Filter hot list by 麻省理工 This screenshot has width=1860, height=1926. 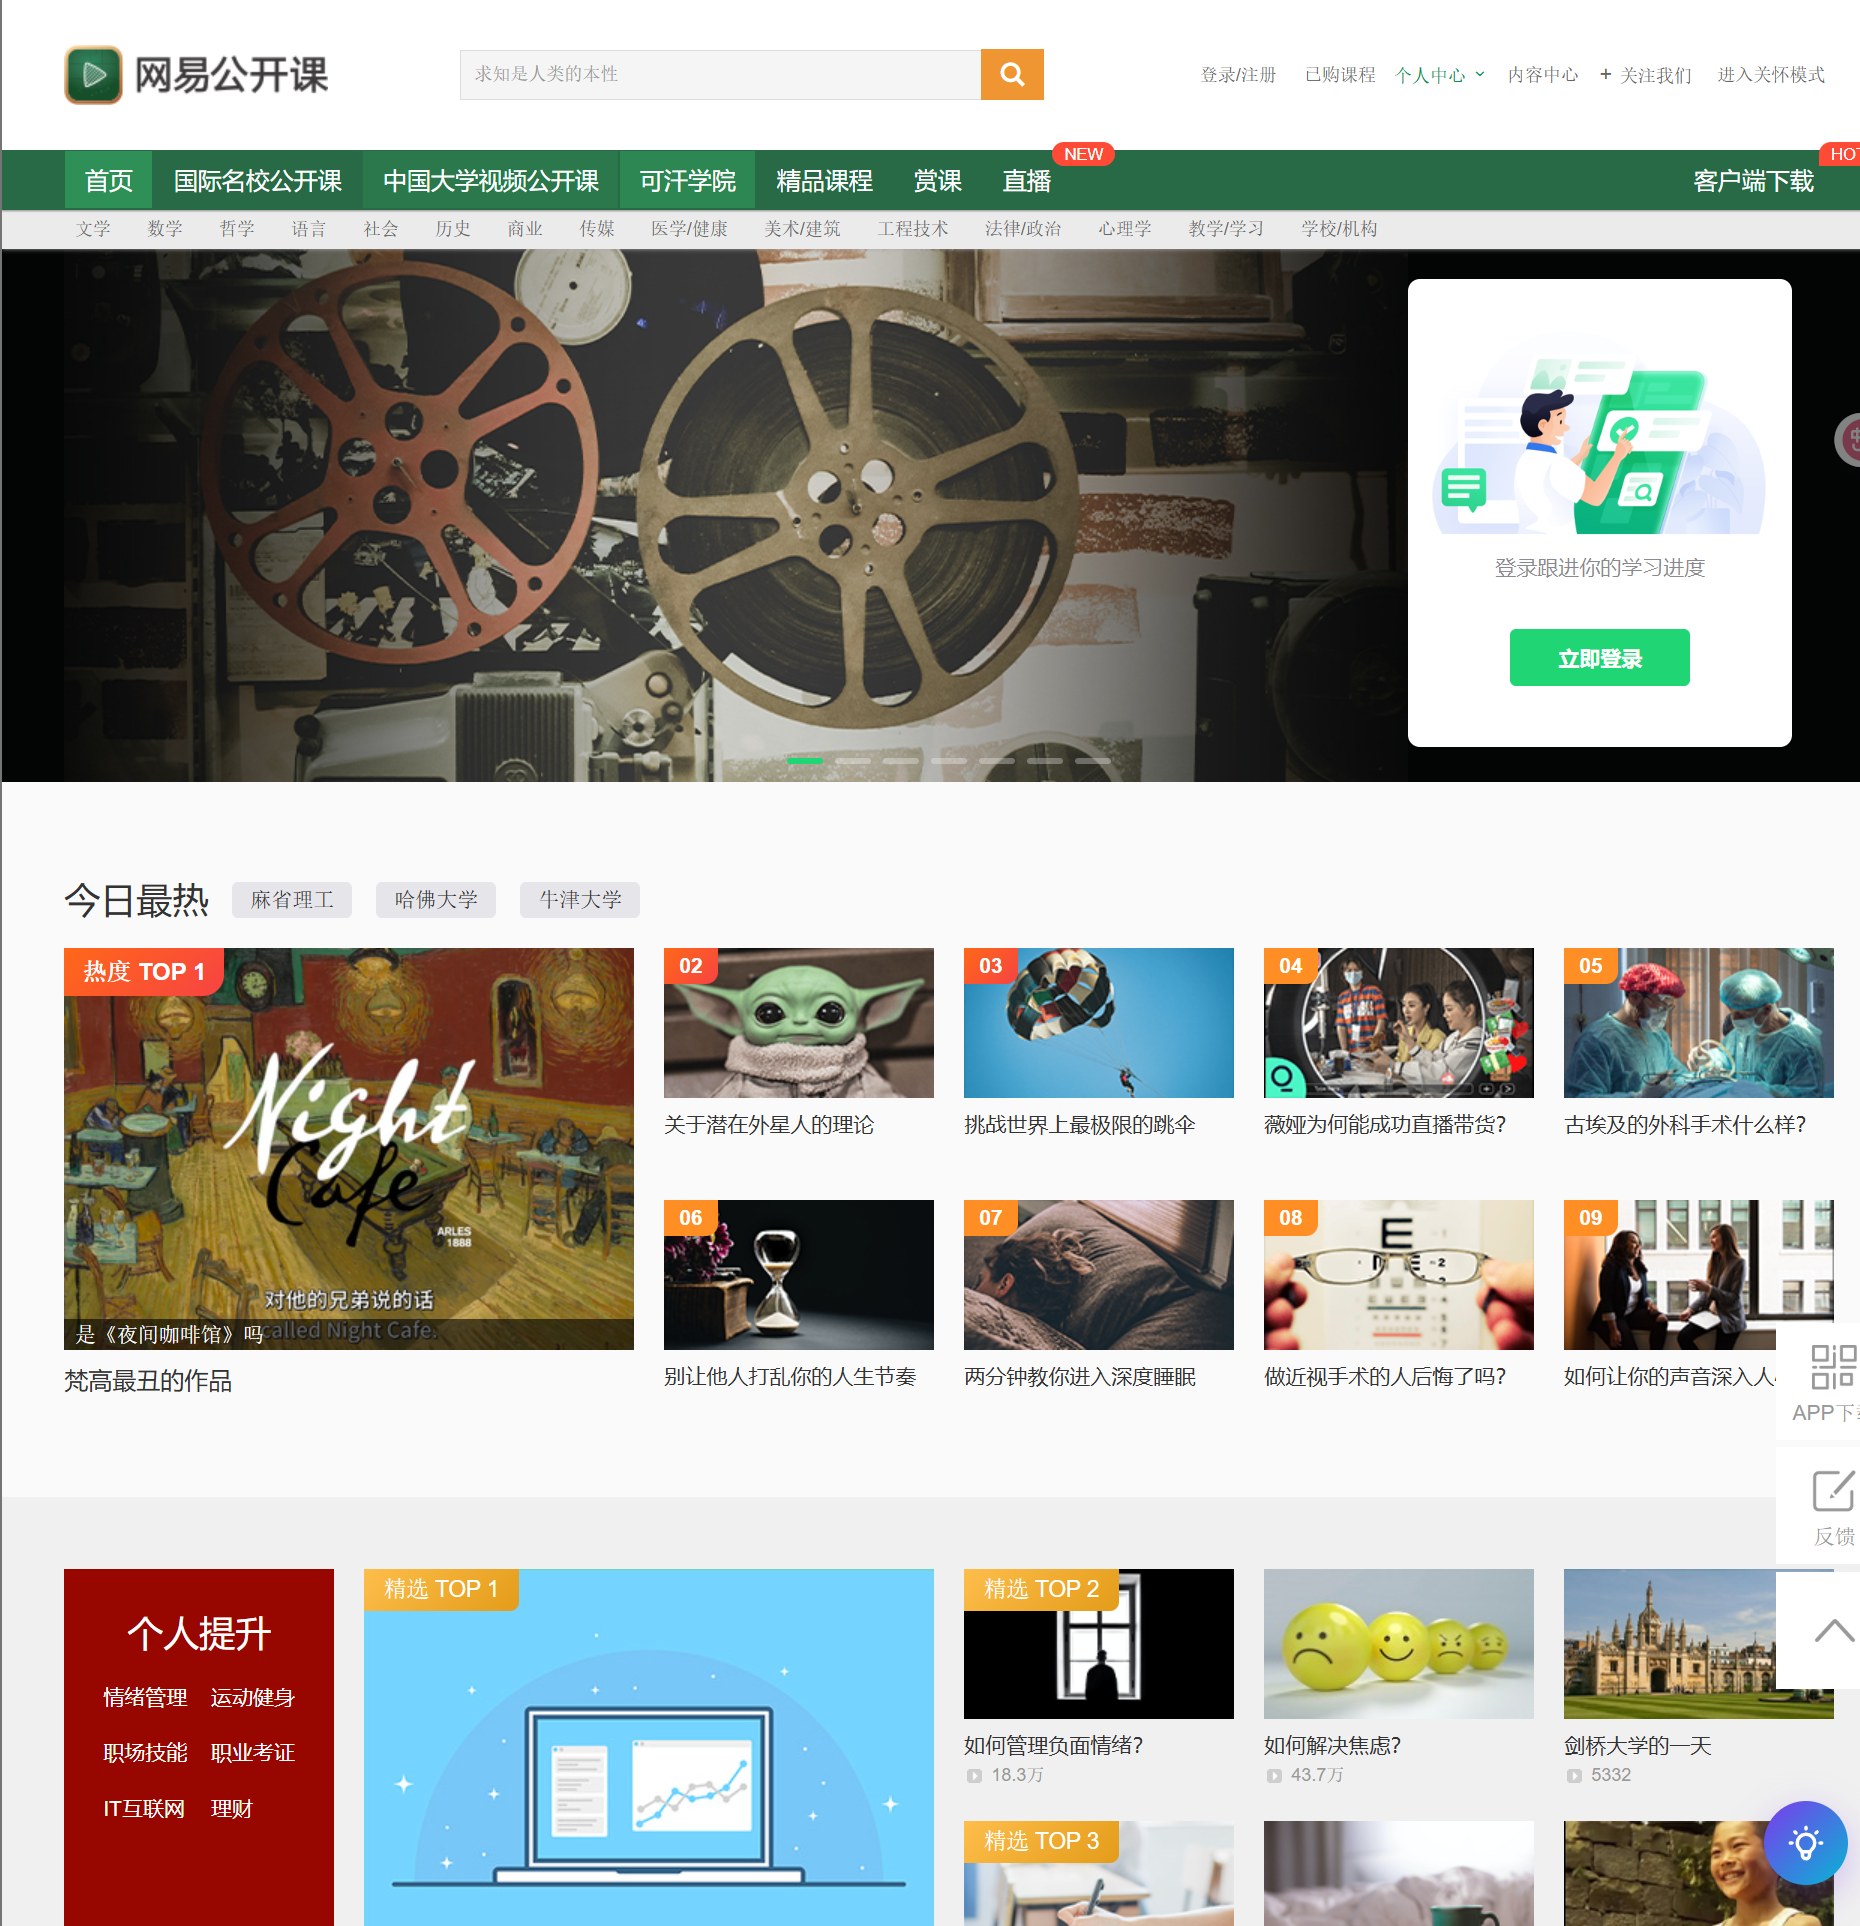[292, 900]
